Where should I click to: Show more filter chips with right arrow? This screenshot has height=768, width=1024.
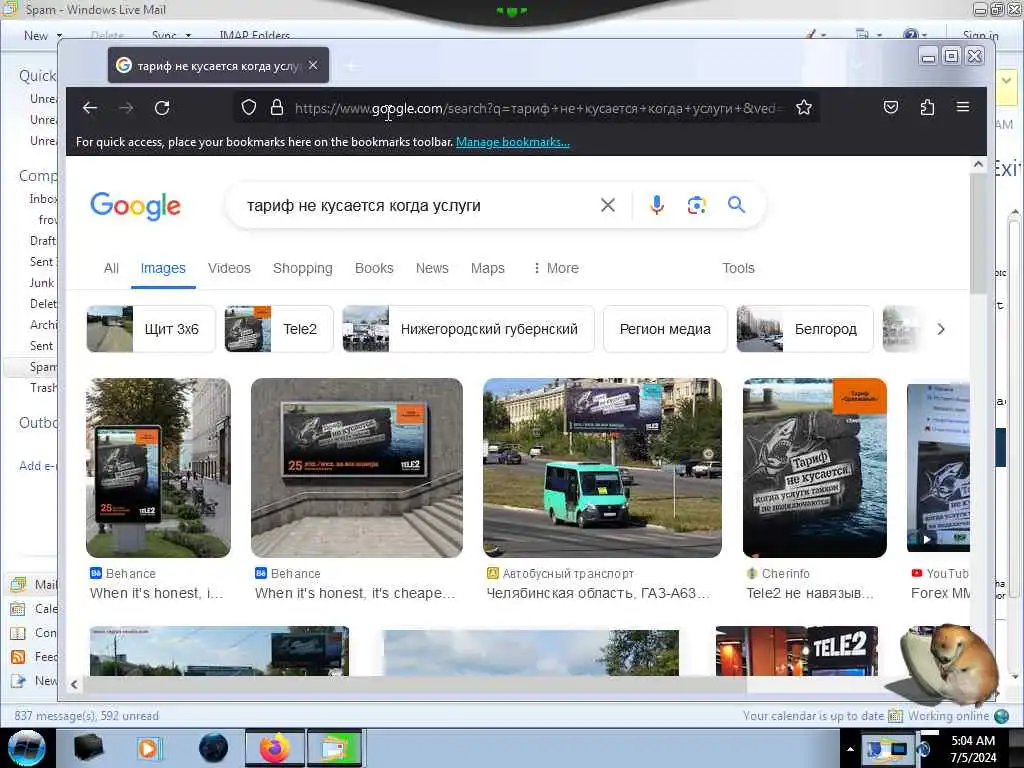[941, 329]
